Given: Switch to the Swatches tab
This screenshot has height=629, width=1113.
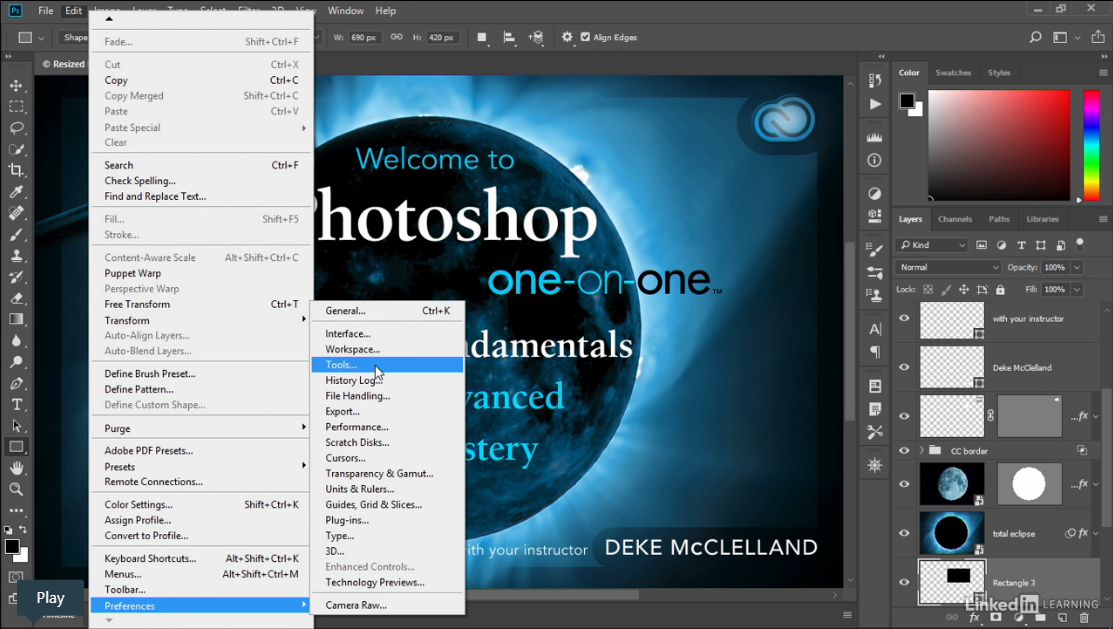Looking at the screenshot, I should [x=953, y=72].
